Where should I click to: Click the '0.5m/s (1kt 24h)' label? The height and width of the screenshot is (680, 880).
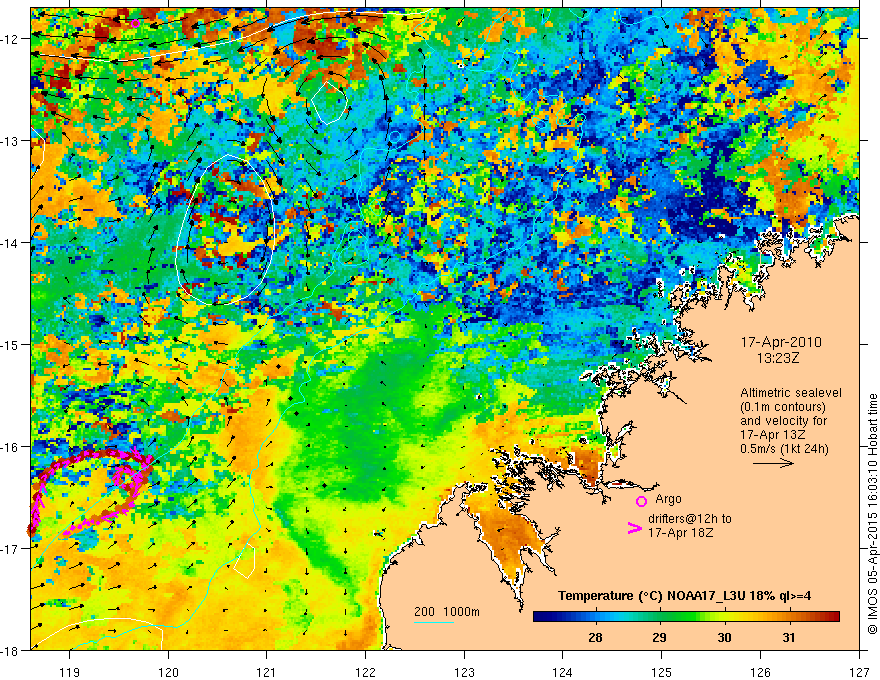[784, 448]
